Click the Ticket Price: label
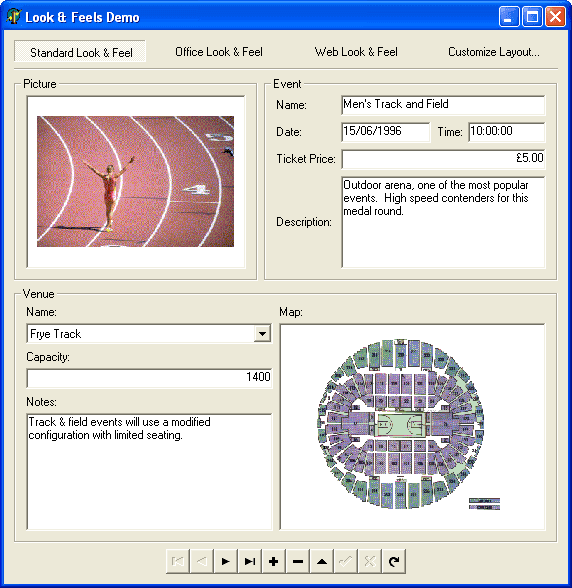This screenshot has height=588, width=572. [x=306, y=159]
